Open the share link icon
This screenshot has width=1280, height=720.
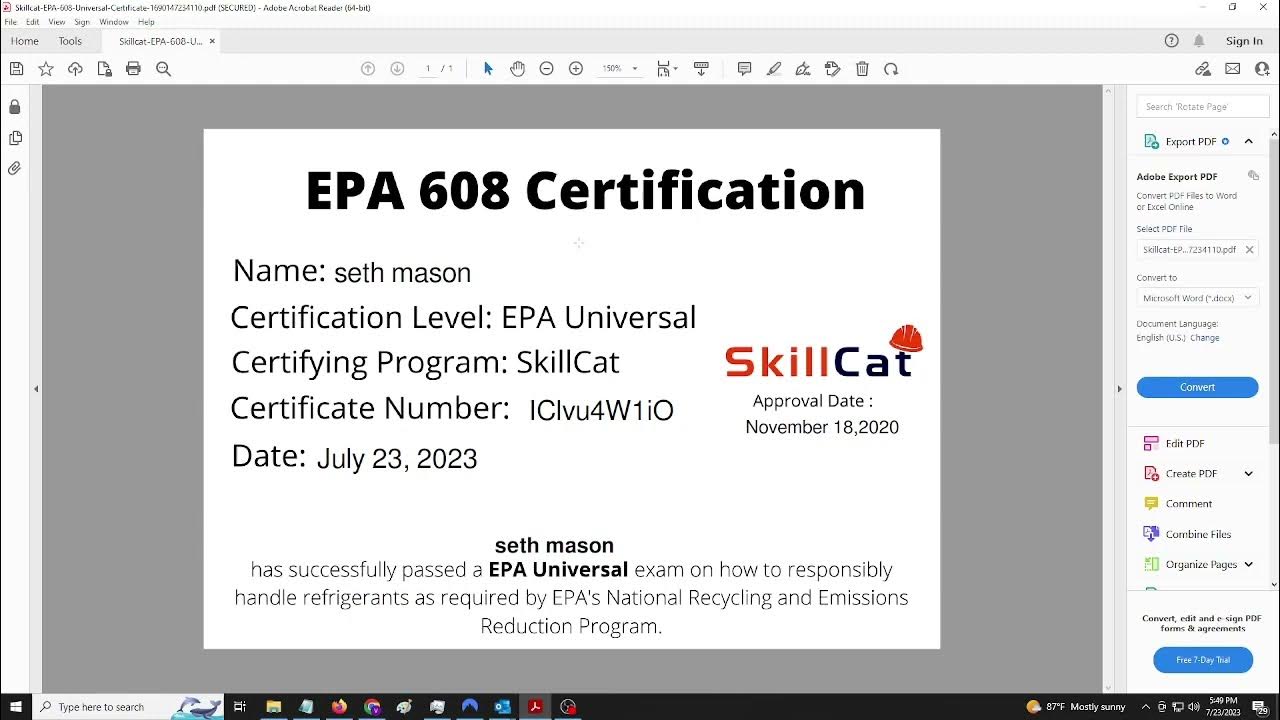[1203, 69]
